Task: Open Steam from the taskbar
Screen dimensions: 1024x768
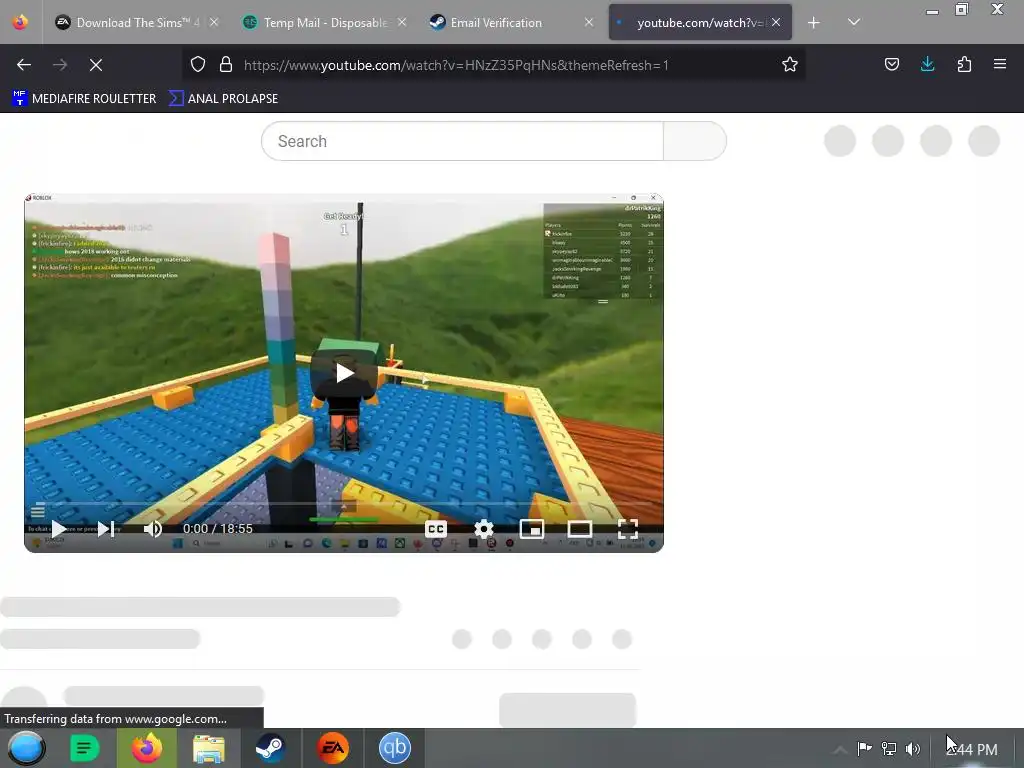Action: 270,748
